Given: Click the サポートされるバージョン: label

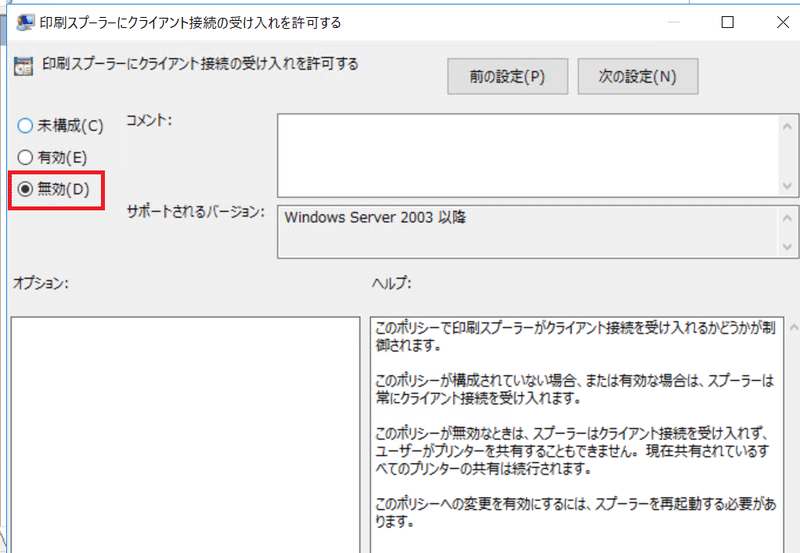Looking at the screenshot, I should pos(195,212).
